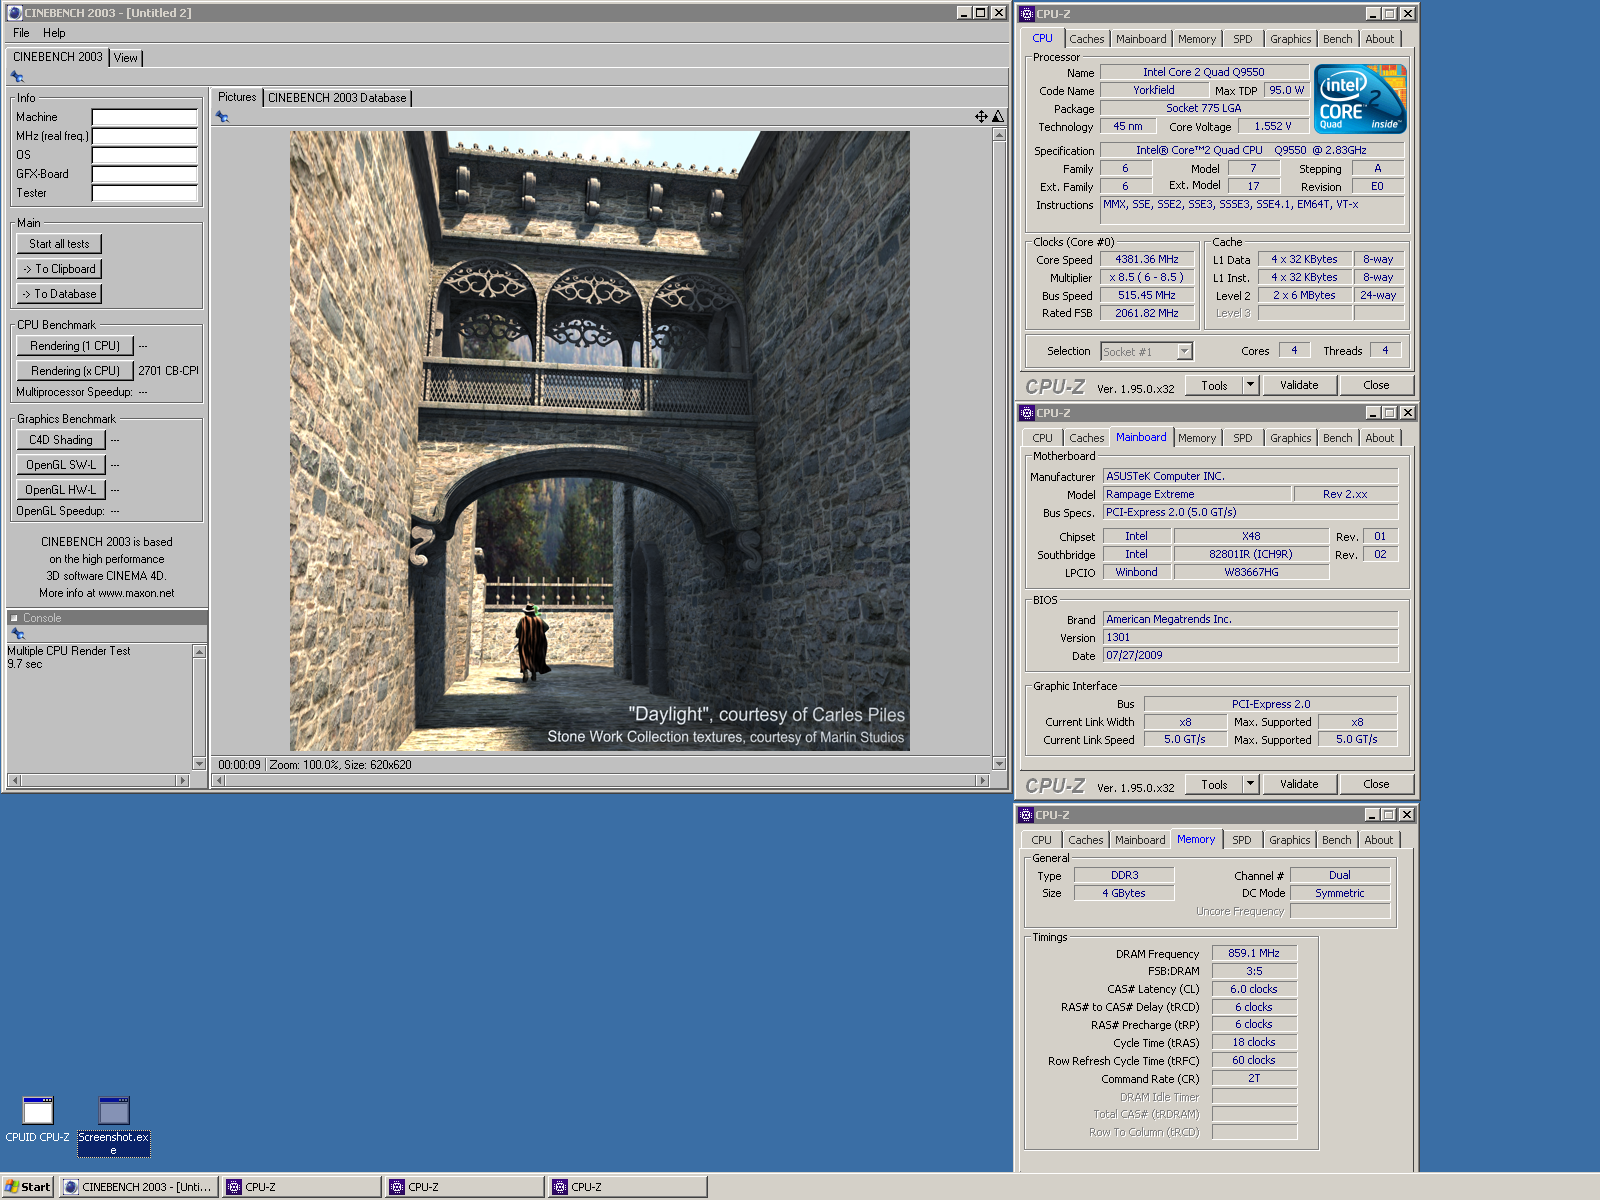
Task: Switch to the last CPU-Z taskbar button
Action: 627,1187
